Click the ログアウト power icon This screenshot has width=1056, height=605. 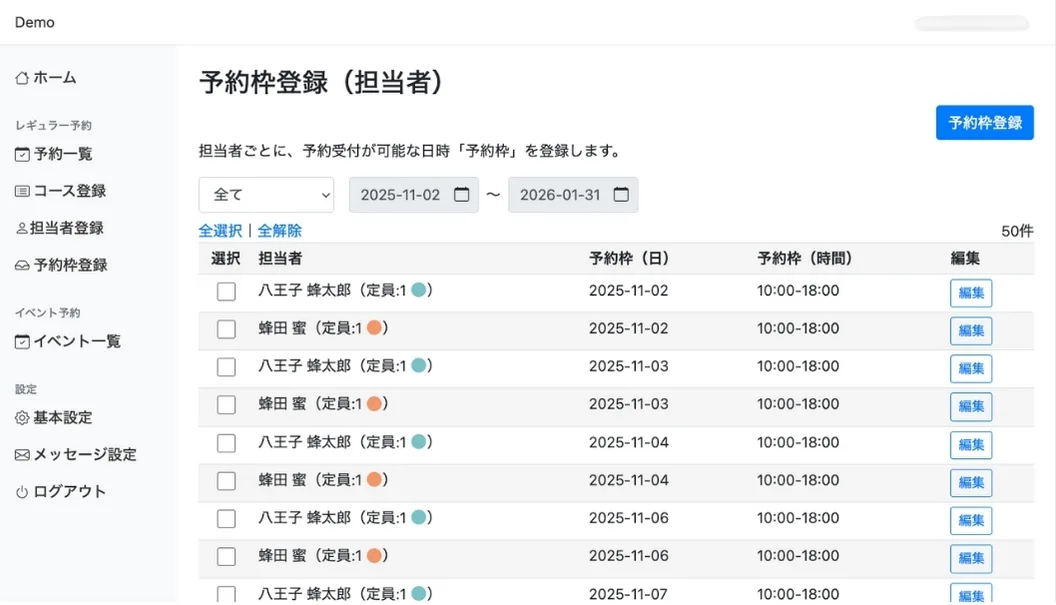click(x=22, y=492)
